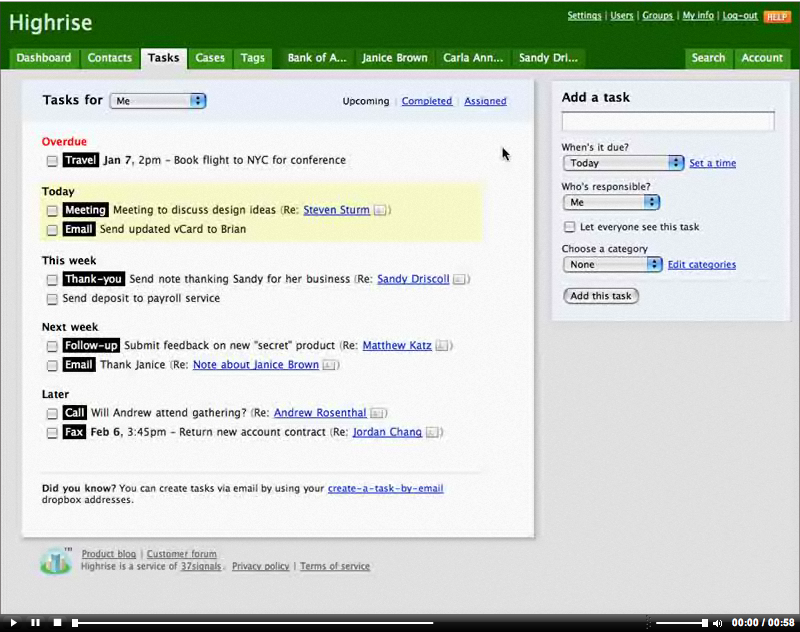Open the vCard icon next to Matthew Katz

click(x=442, y=346)
